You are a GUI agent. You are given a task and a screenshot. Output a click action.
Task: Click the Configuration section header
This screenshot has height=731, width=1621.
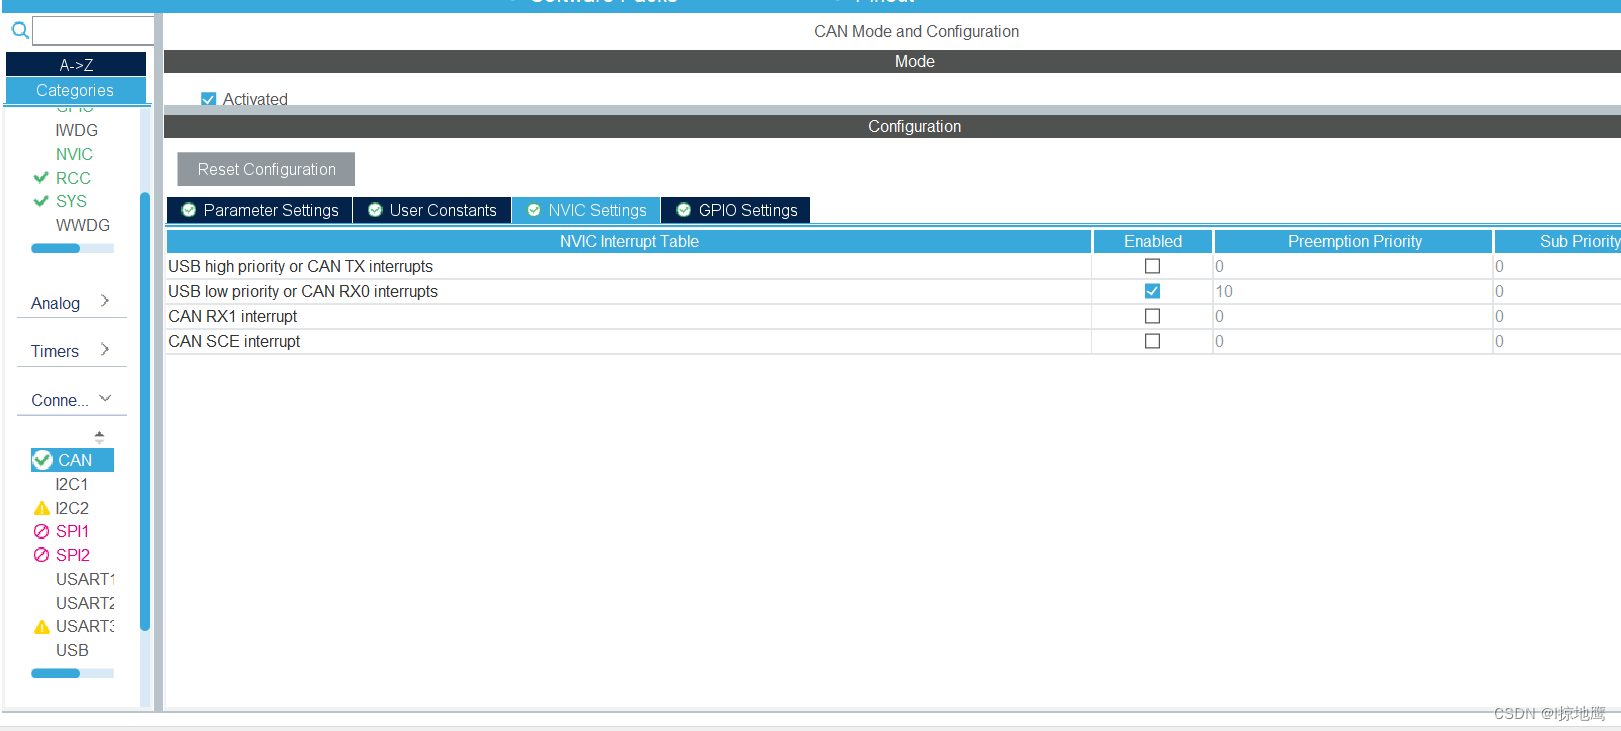coord(892,126)
